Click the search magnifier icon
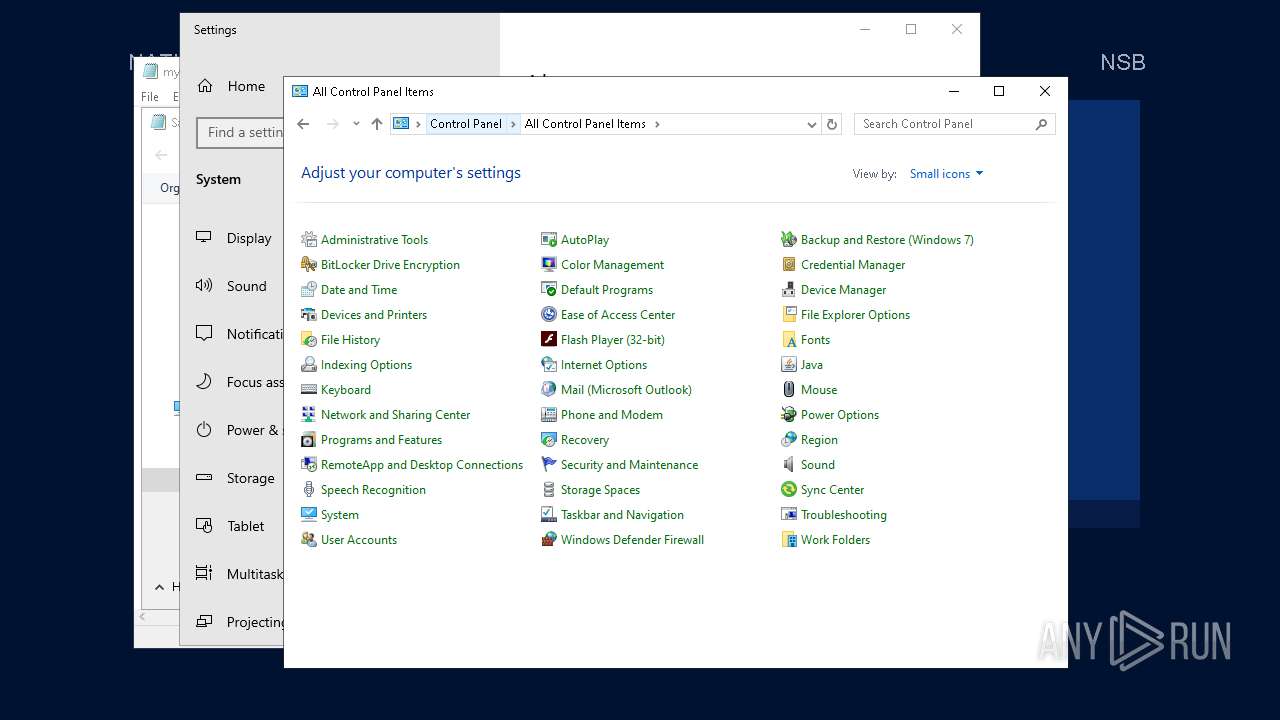Viewport: 1280px width, 720px height. (1041, 124)
